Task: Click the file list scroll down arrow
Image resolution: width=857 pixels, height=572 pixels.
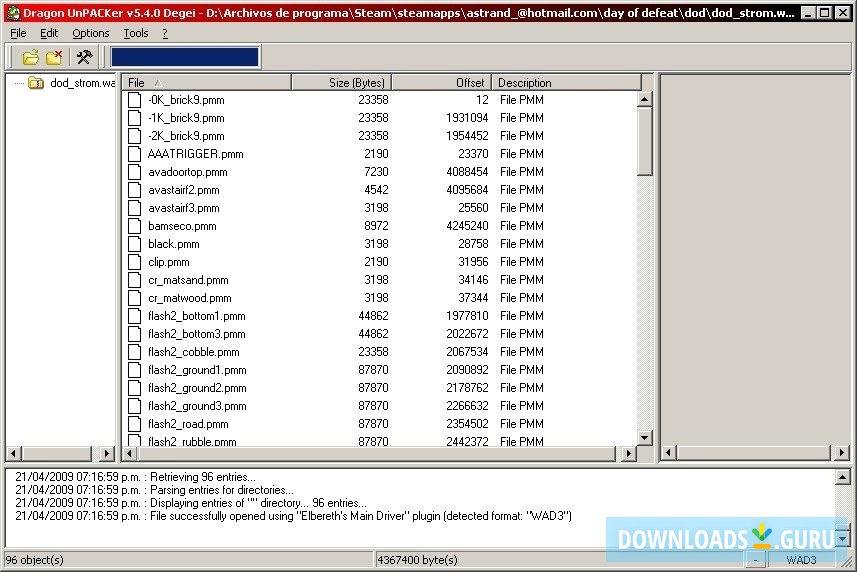Action: tap(645, 438)
